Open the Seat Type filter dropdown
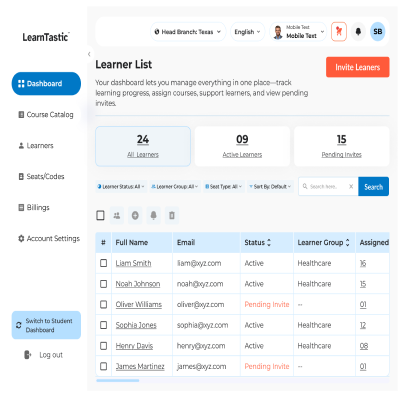The height and width of the screenshot is (394, 401). (223, 187)
